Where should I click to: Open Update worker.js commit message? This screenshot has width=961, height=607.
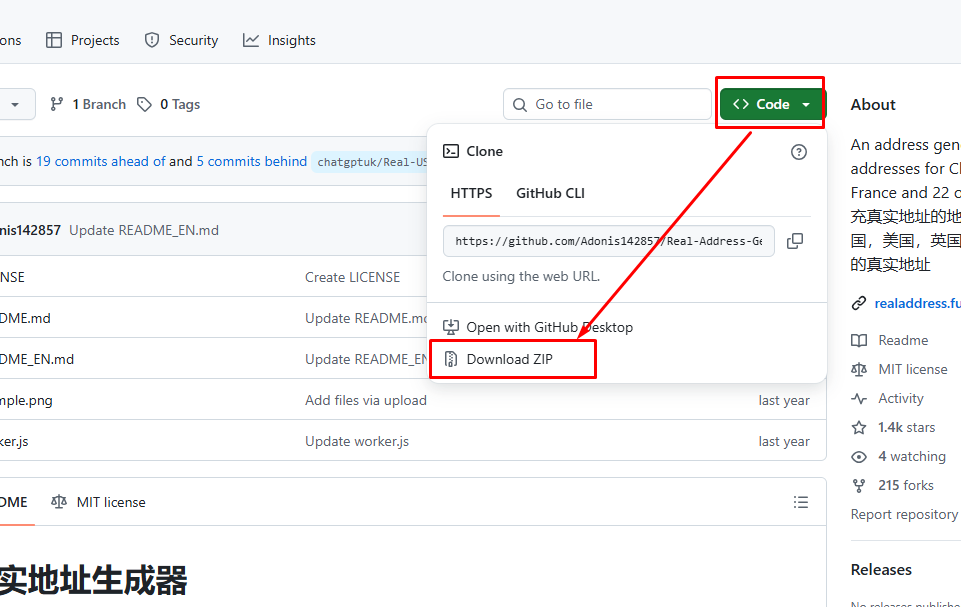(357, 441)
